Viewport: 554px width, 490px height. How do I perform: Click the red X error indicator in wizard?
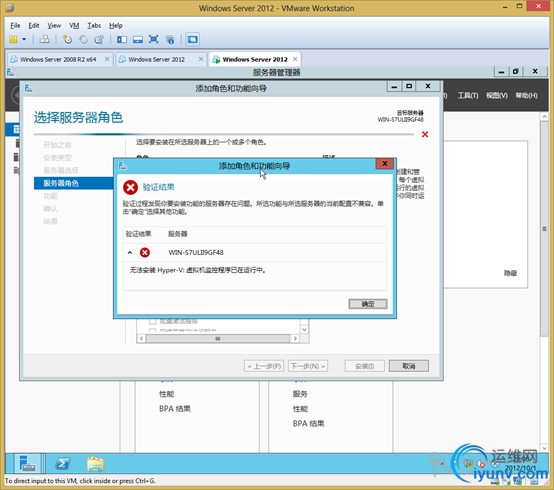tap(425, 134)
